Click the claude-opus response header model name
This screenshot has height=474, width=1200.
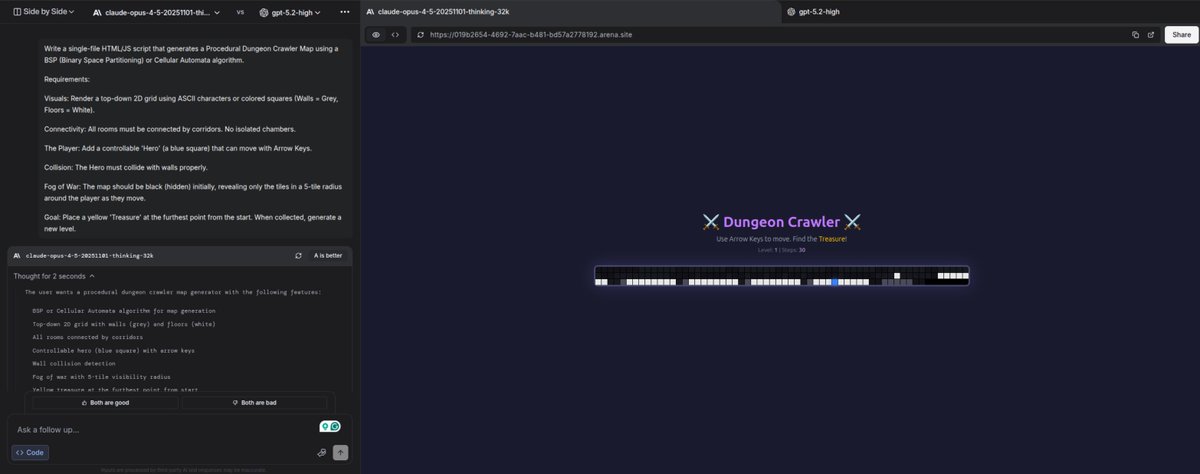tap(89, 255)
